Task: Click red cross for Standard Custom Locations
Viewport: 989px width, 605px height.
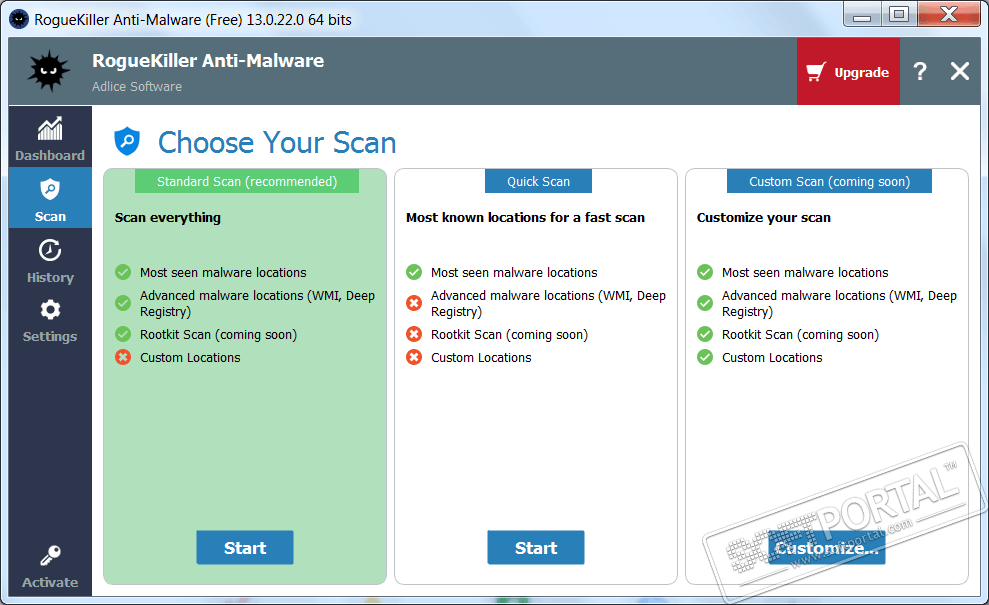Action: [123, 358]
